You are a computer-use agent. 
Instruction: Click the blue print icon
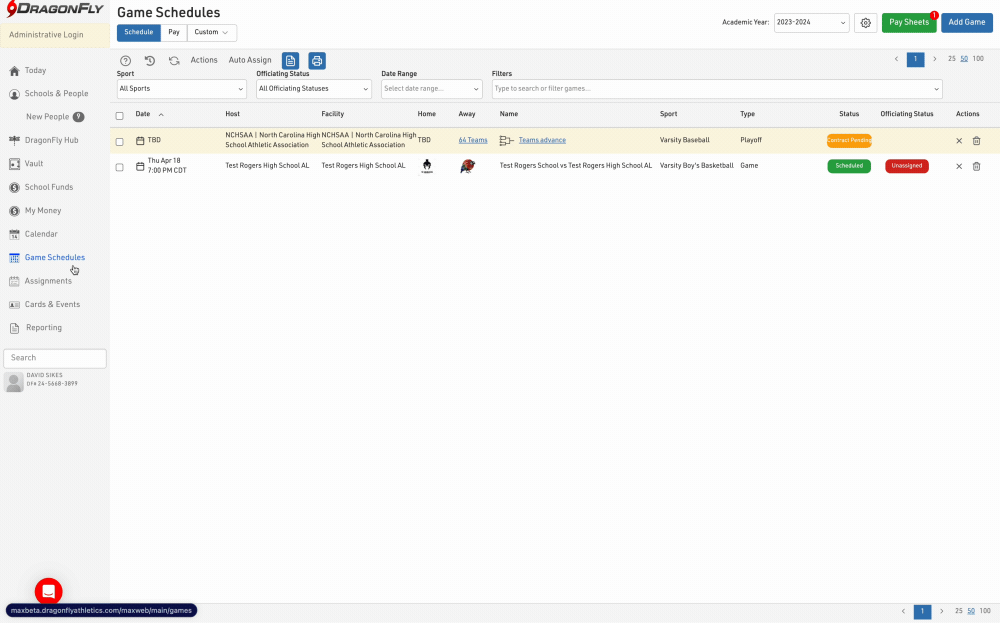[317, 61]
